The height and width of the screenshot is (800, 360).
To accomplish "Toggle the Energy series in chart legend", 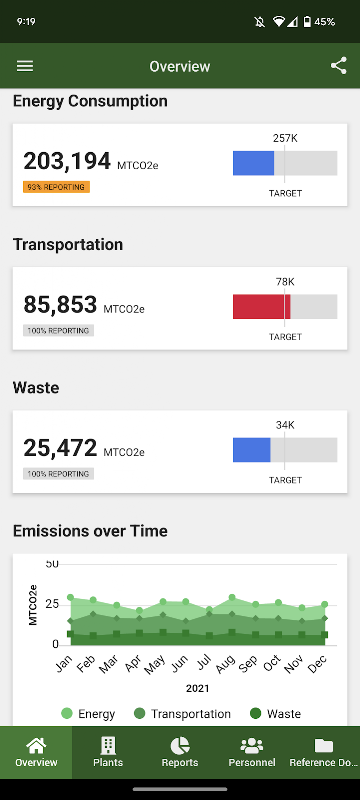I will 88,714.
